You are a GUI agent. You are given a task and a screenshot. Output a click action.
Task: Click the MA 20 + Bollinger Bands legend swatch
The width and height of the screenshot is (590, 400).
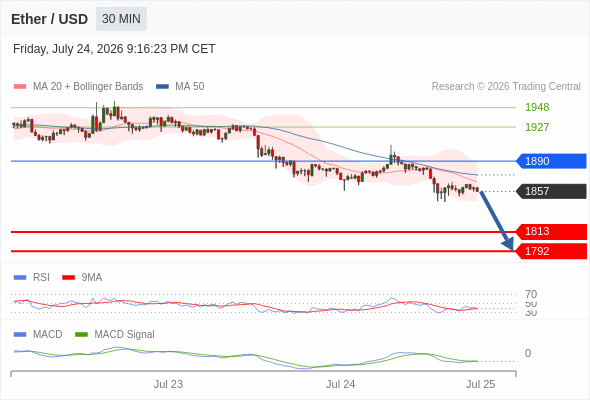20,87
